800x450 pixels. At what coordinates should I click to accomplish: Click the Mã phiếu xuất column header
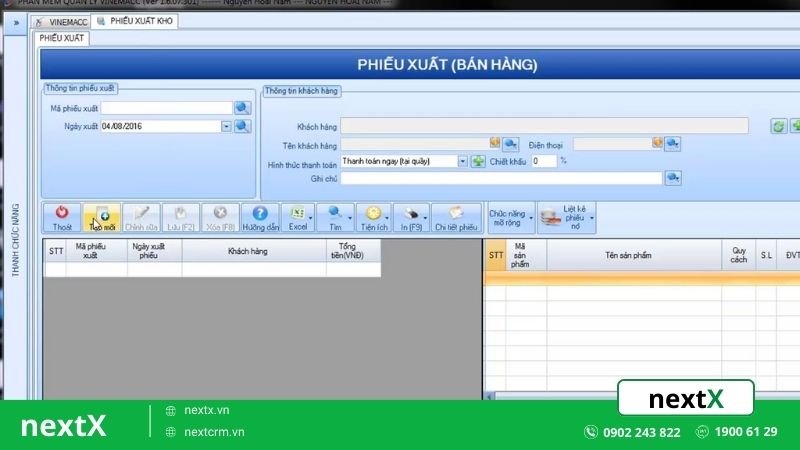(96, 251)
